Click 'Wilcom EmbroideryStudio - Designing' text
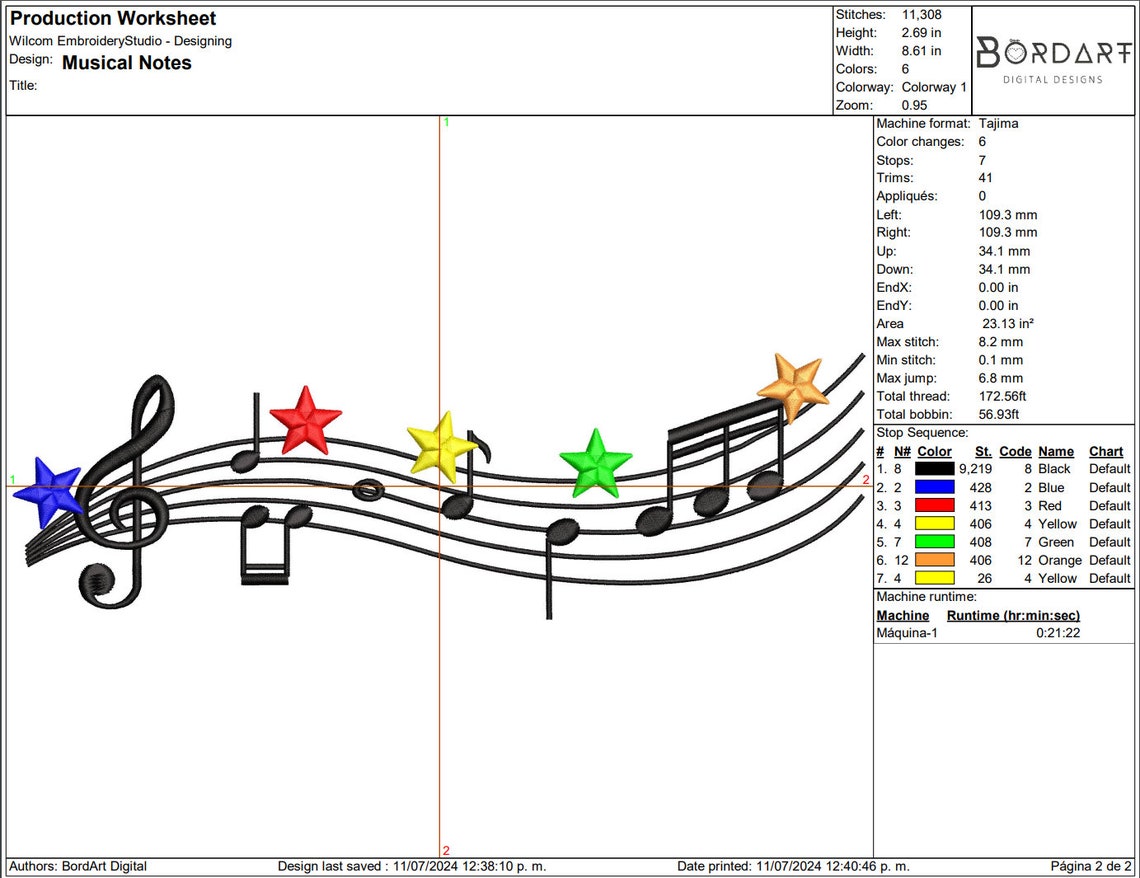 tap(121, 41)
